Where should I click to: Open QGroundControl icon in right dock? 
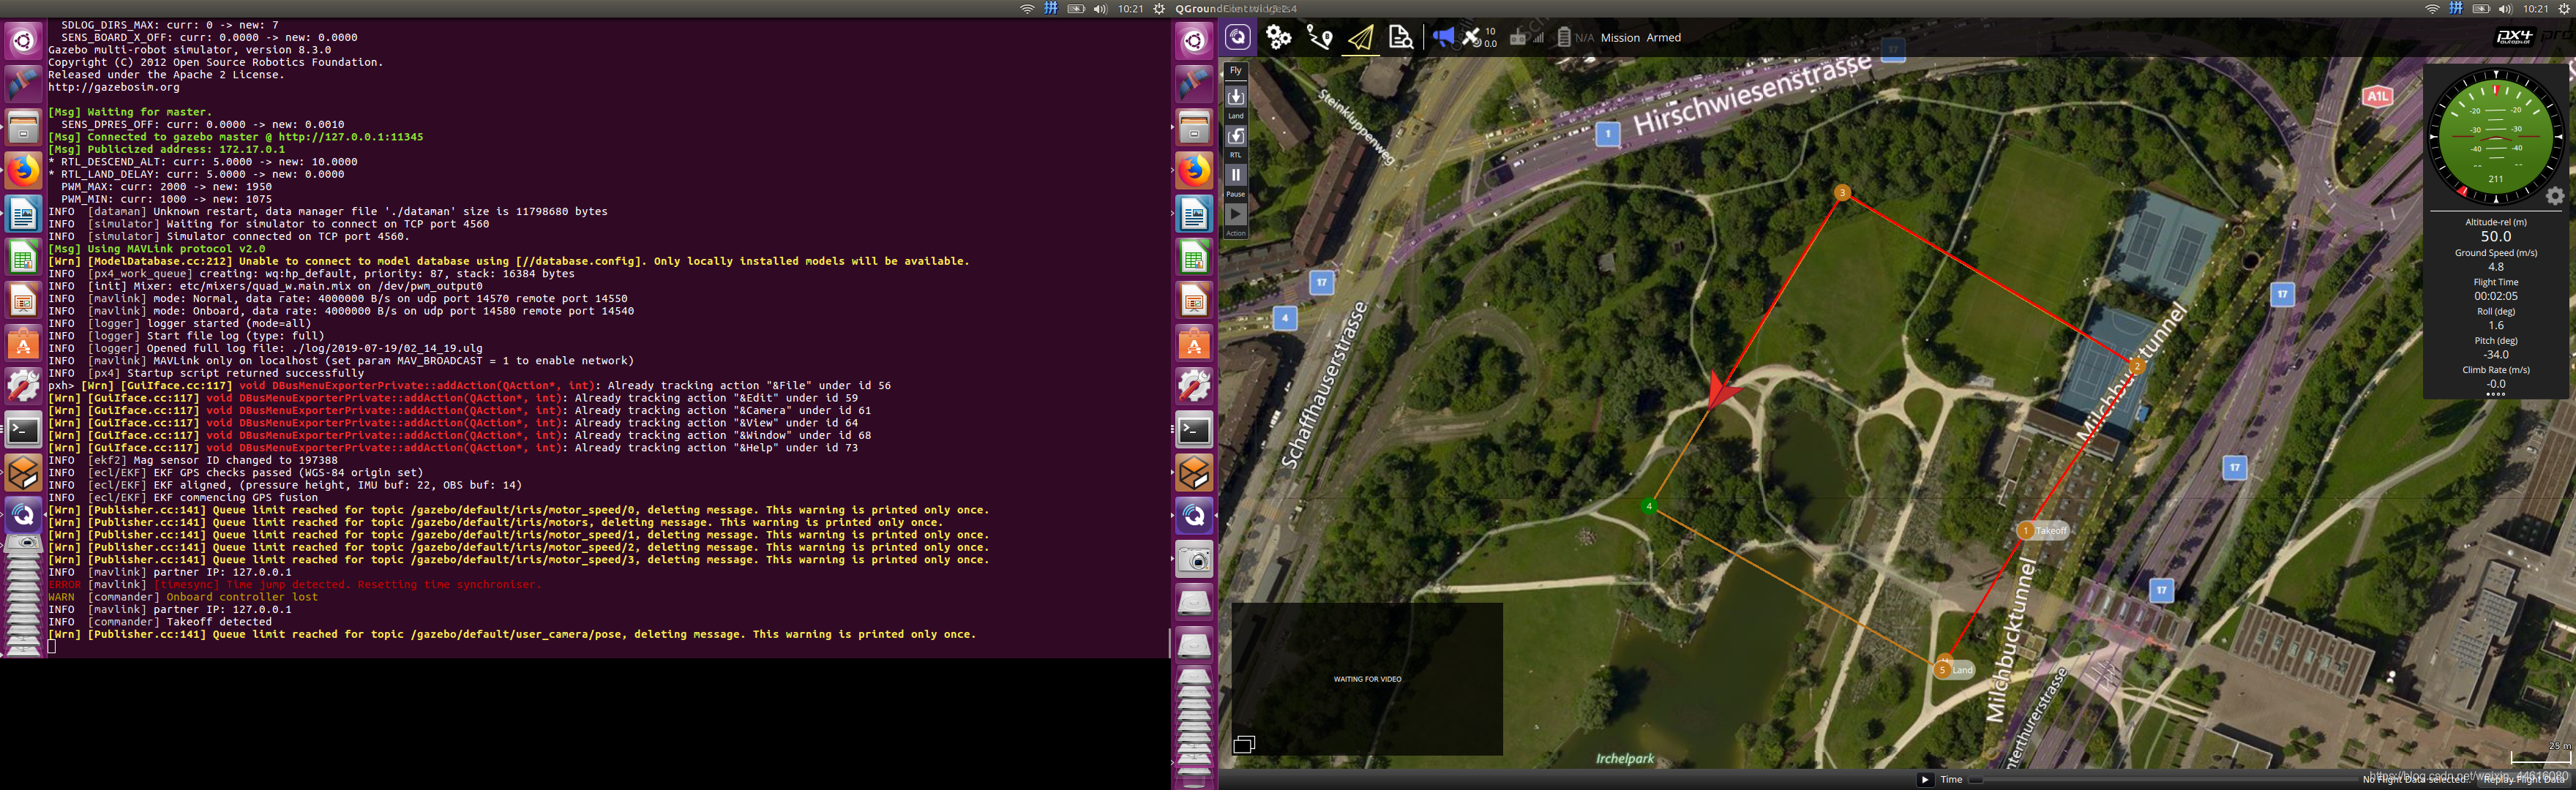pyautogui.click(x=1194, y=516)
